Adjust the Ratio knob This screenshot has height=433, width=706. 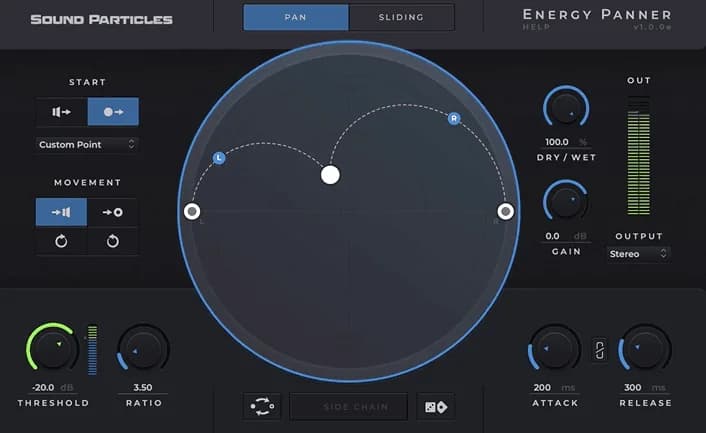click(x=144, y=349)
